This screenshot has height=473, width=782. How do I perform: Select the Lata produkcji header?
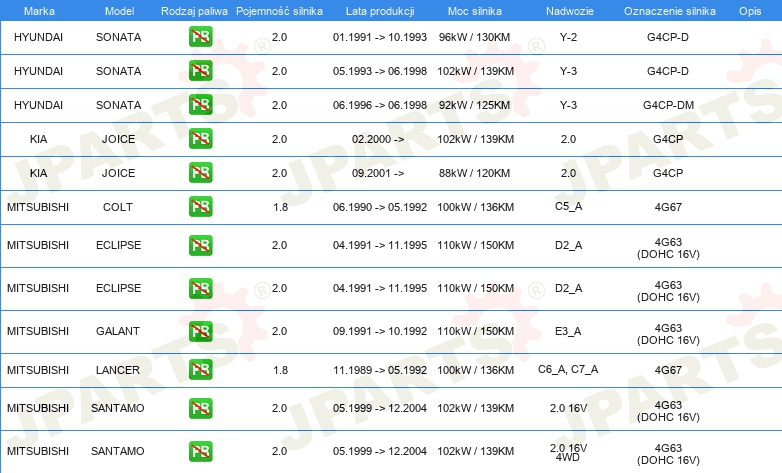pyautogui.click(x=380, y=11)
